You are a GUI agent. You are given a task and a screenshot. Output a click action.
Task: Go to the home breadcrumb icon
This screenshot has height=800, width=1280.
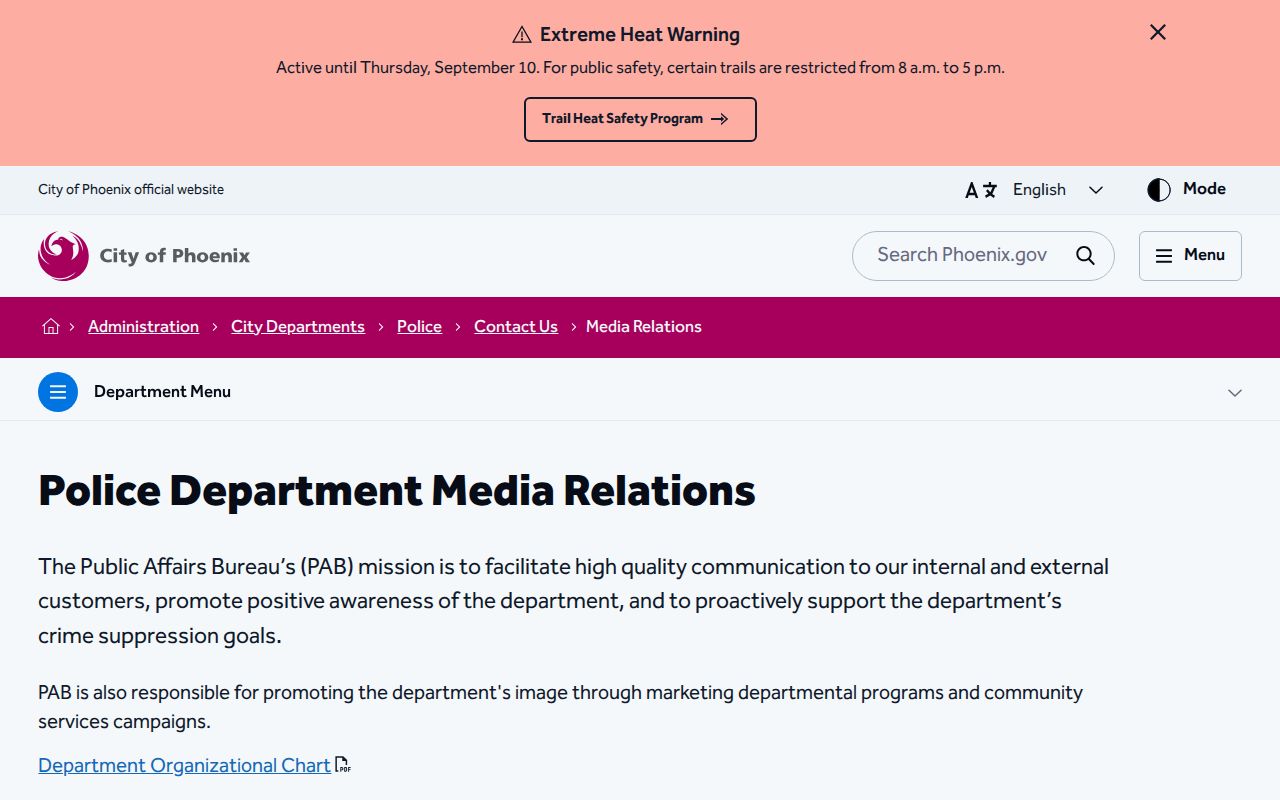coord(51,327)
